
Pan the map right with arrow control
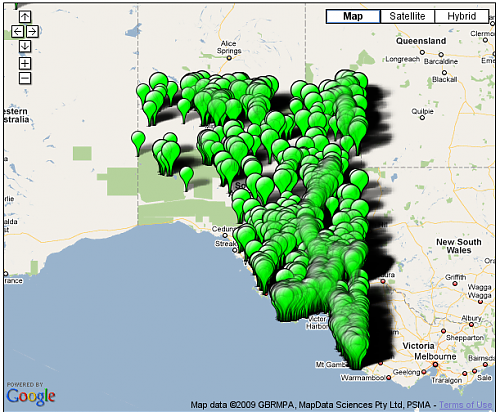pos(32,32)
